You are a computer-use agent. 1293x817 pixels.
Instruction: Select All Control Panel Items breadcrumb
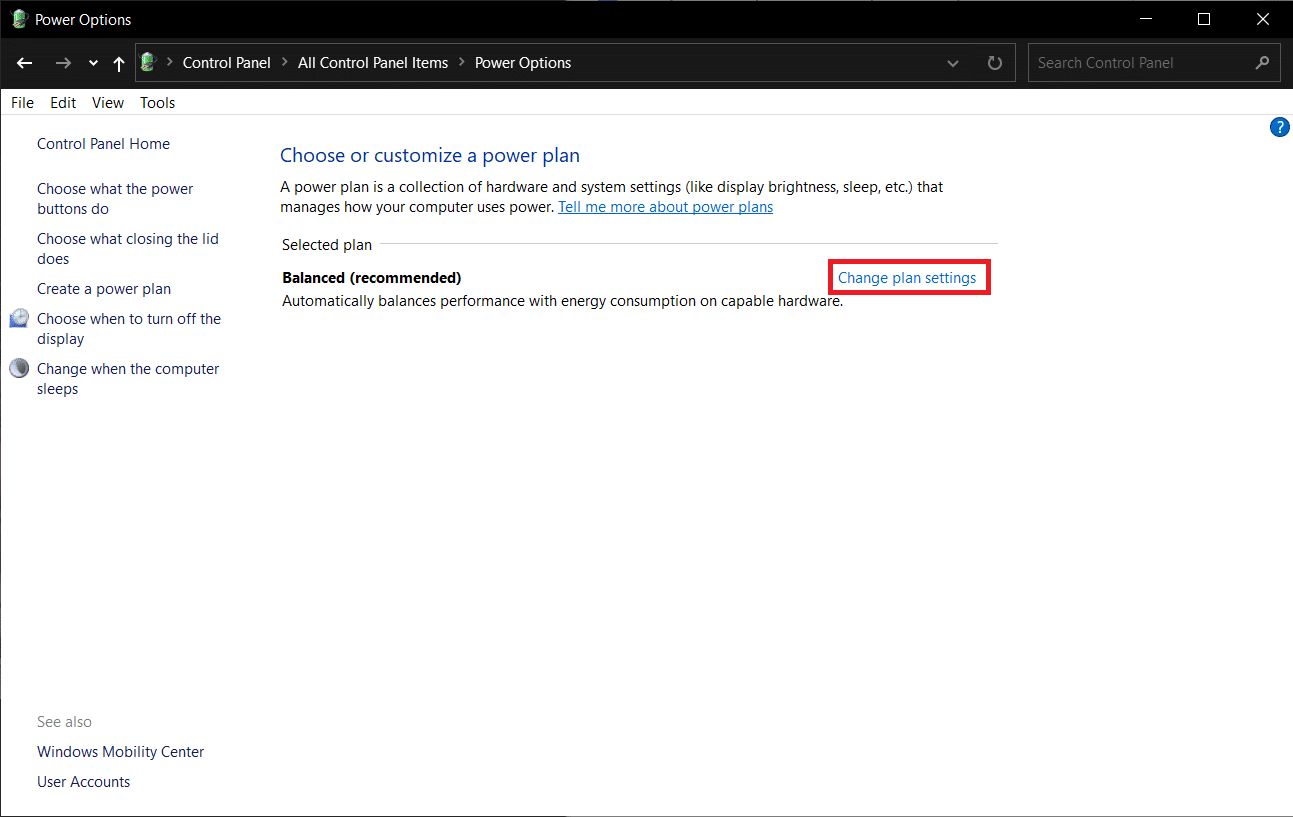coord(373,62)
